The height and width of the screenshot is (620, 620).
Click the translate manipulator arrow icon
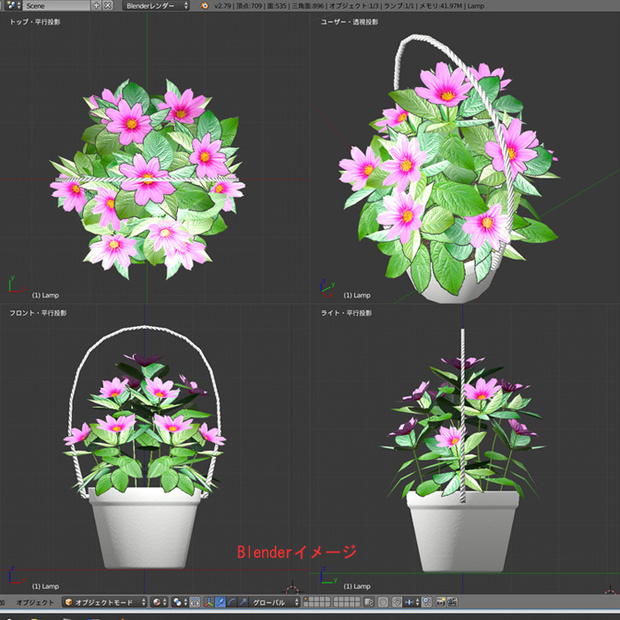220,602
